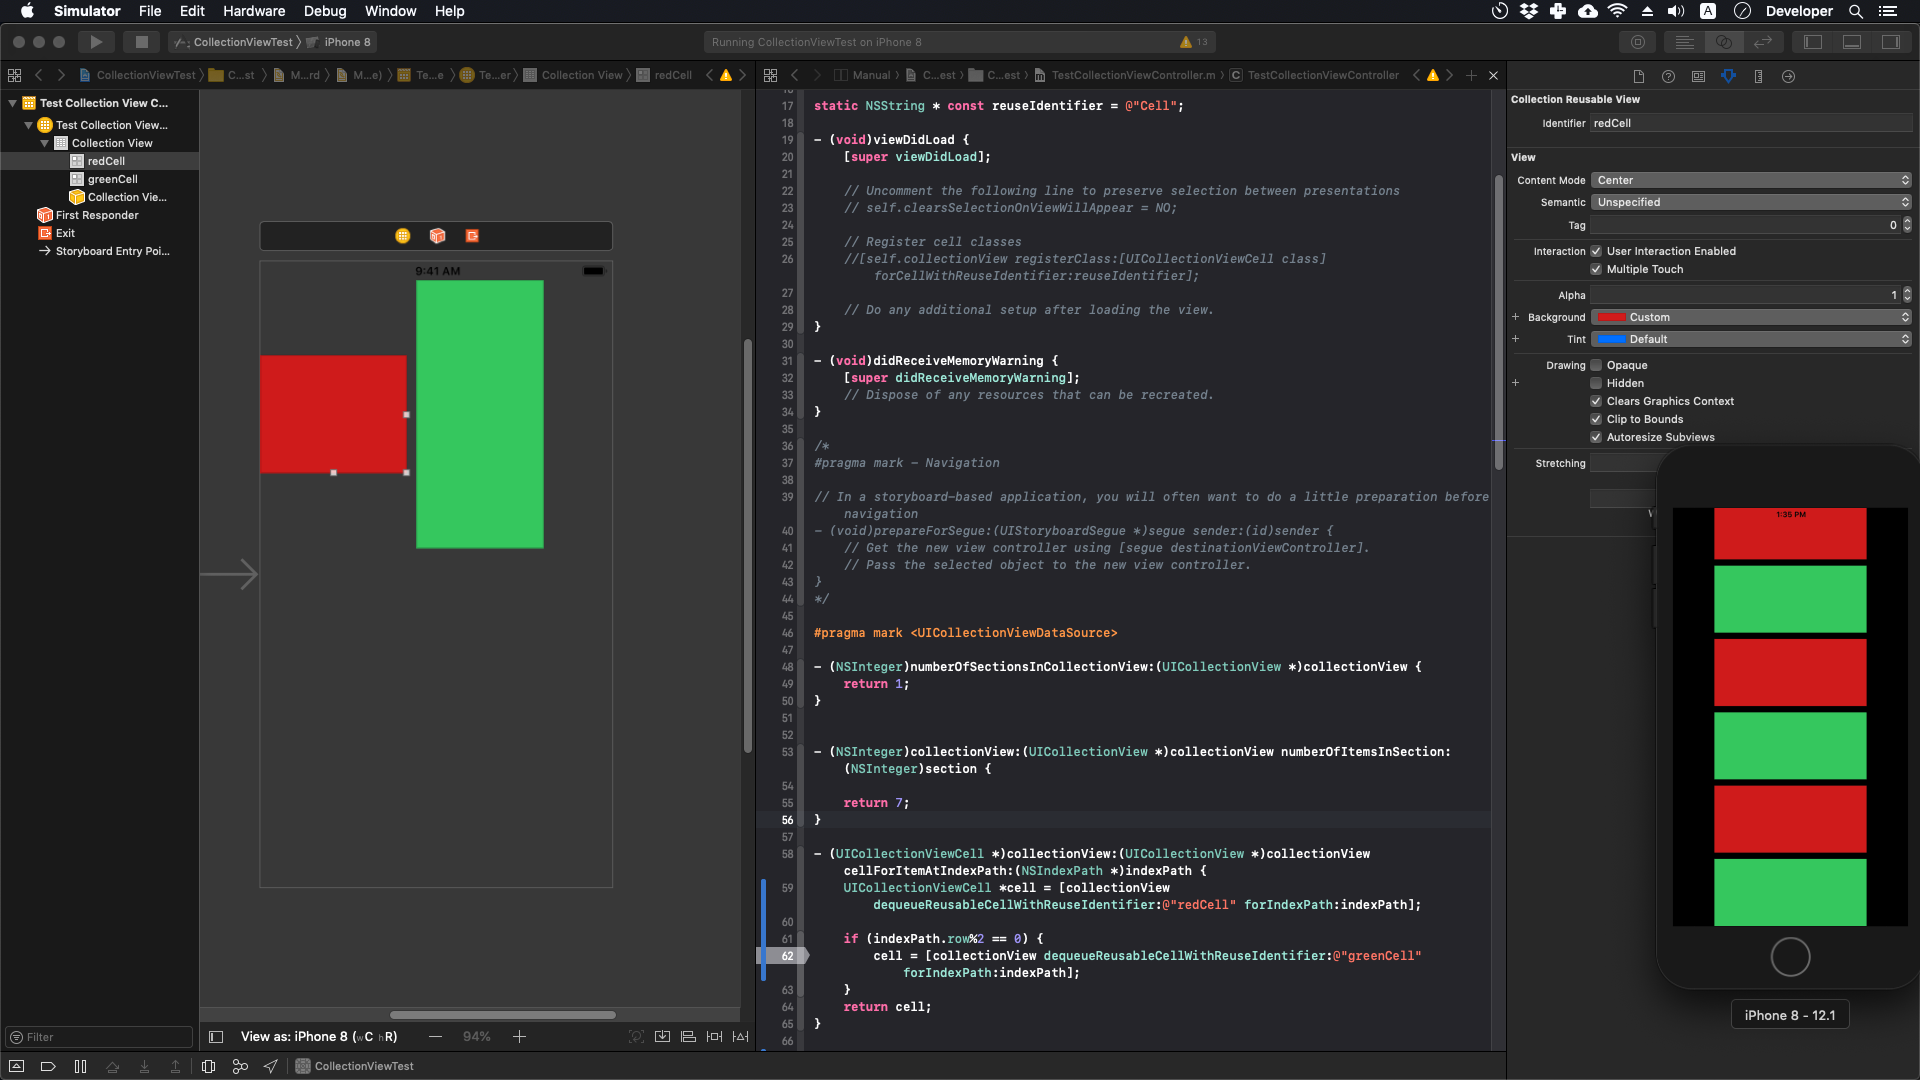The width and height of the screenshot is (1920, 1080).
Task: Pause program execution in debug bar
Action: click(80, 1066)
